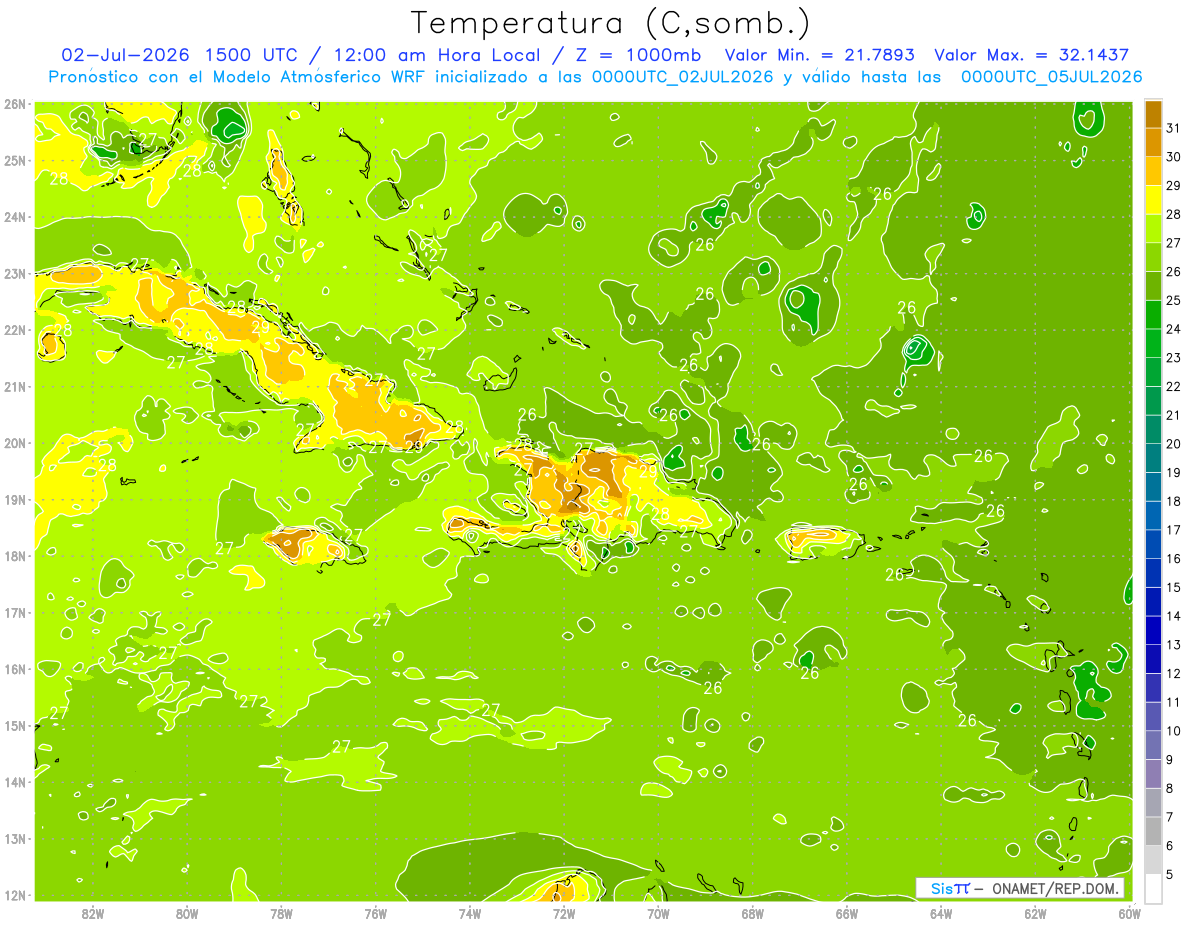Click the legend value label "16"
1200x927 pixels.
point(1174,559)
